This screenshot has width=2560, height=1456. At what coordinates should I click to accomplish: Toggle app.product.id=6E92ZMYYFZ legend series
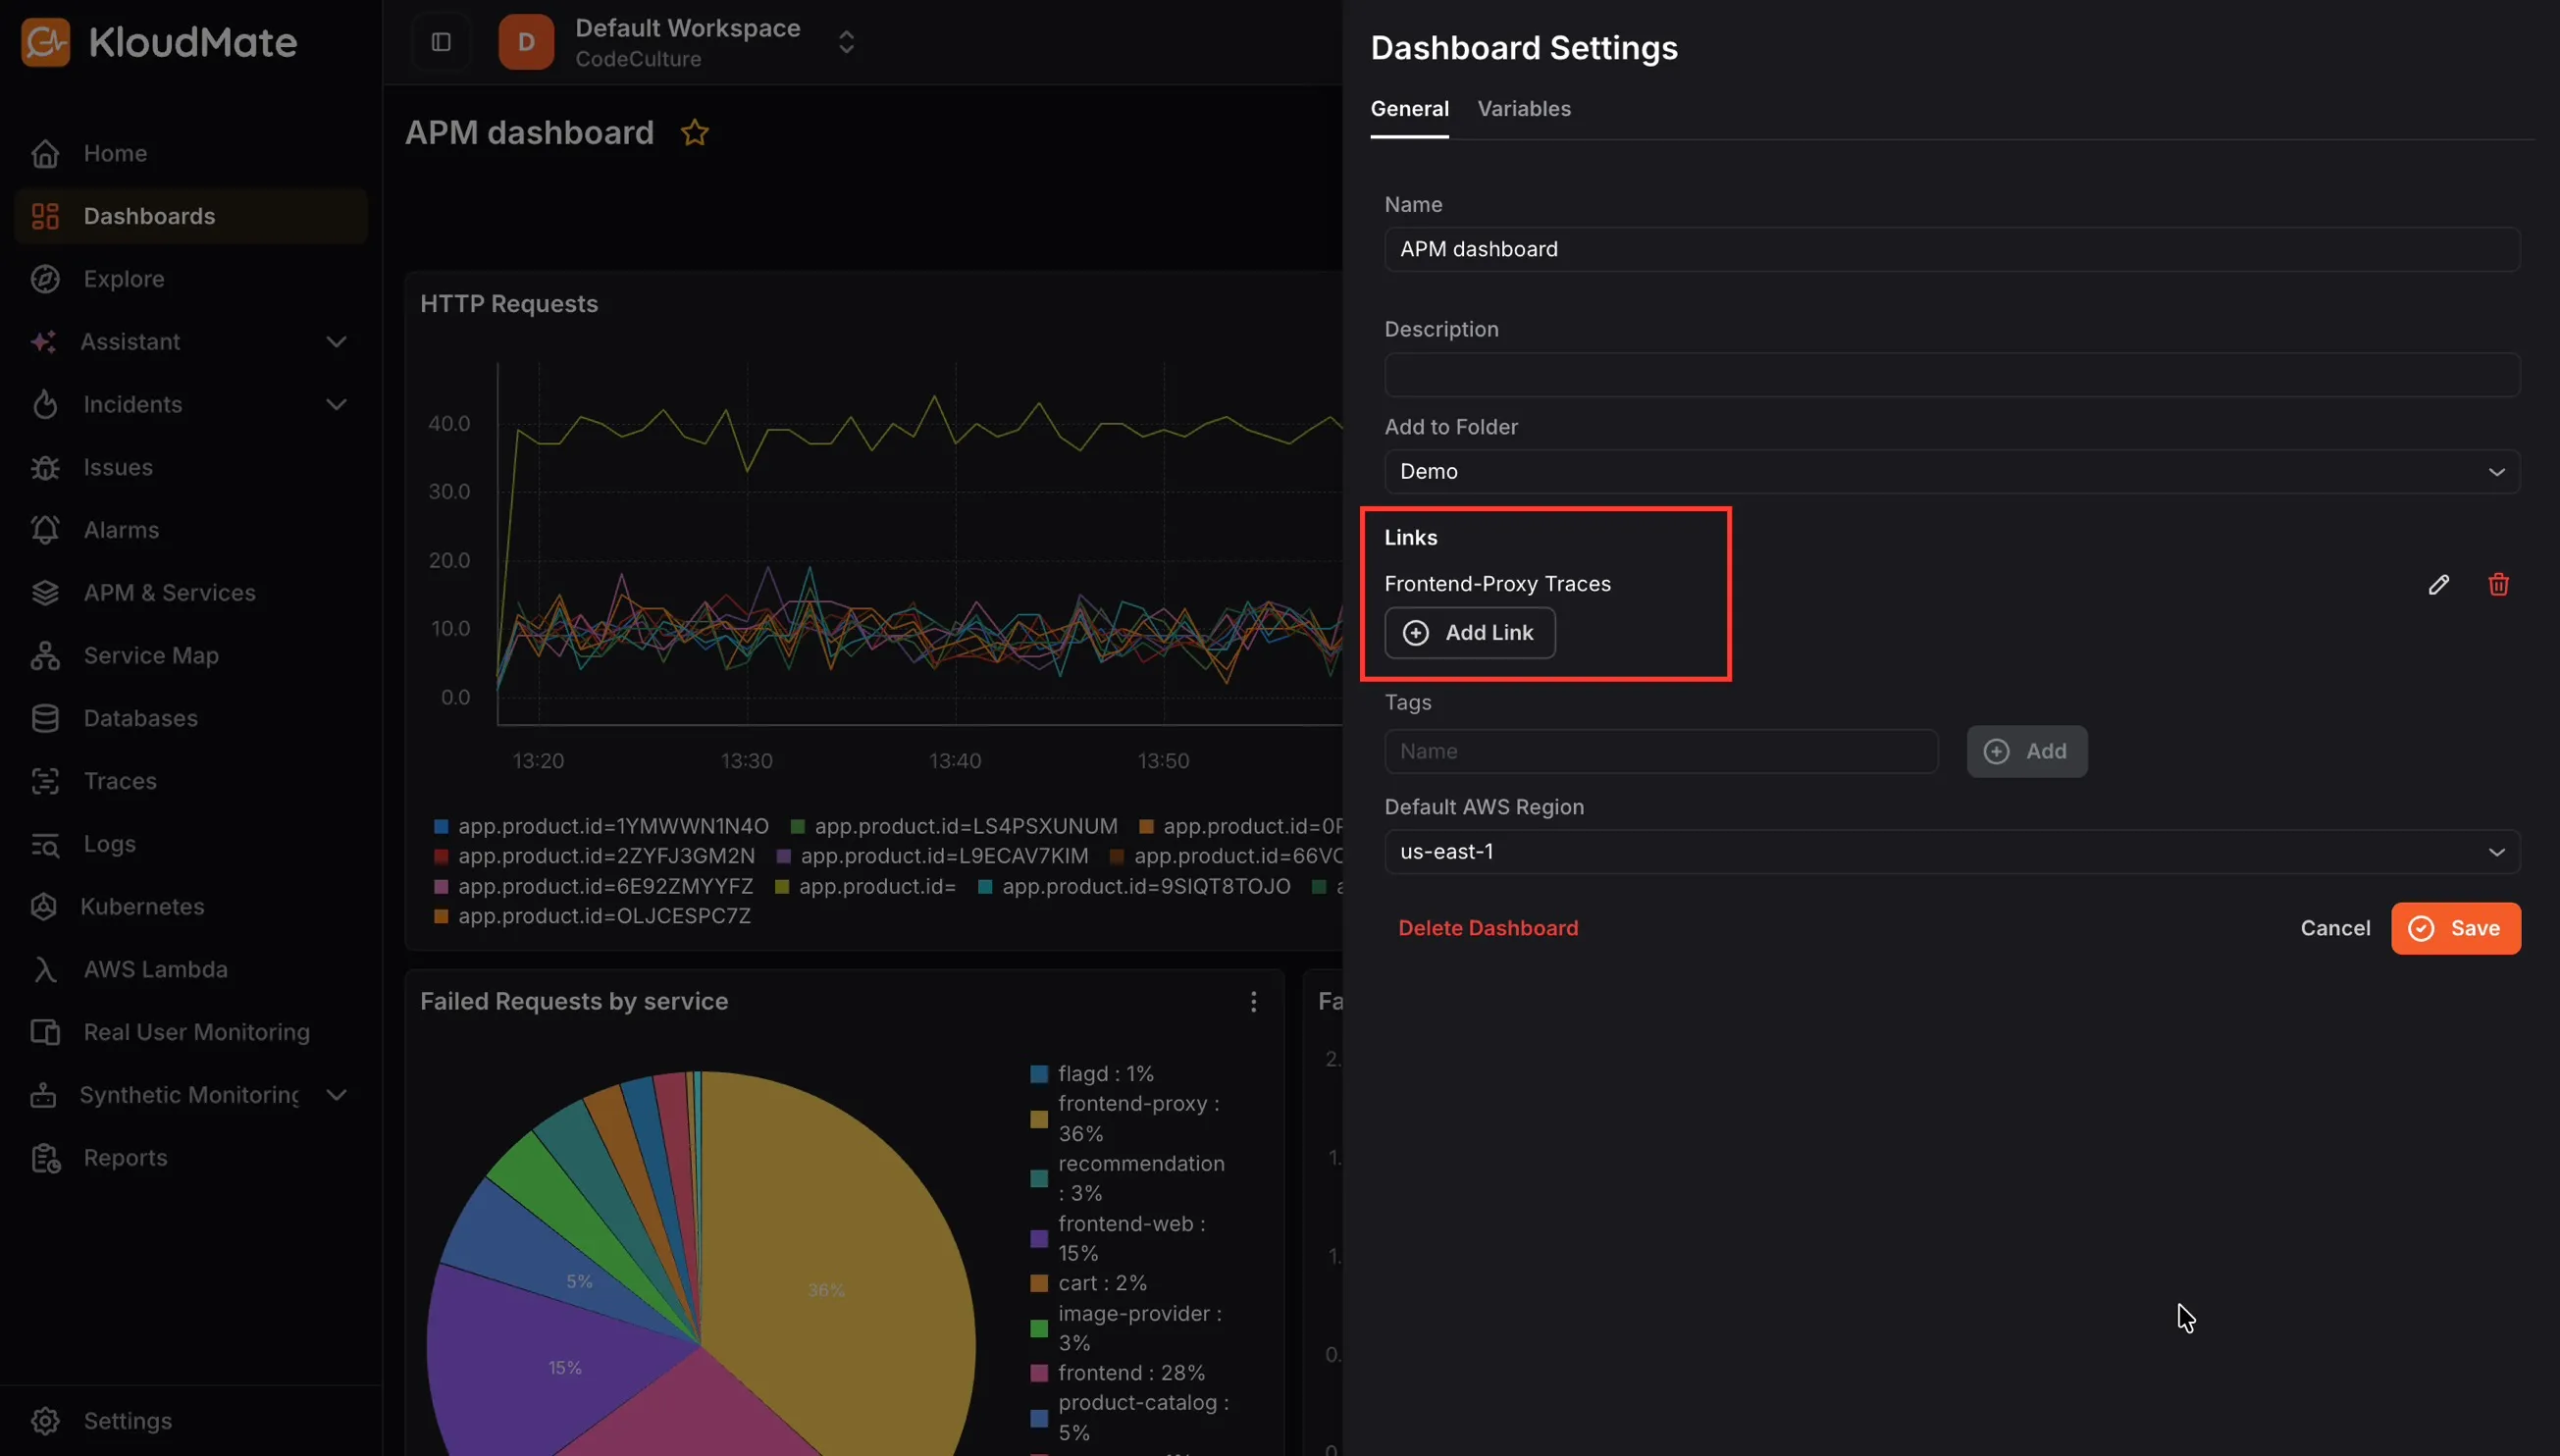(x=594, y=886)
